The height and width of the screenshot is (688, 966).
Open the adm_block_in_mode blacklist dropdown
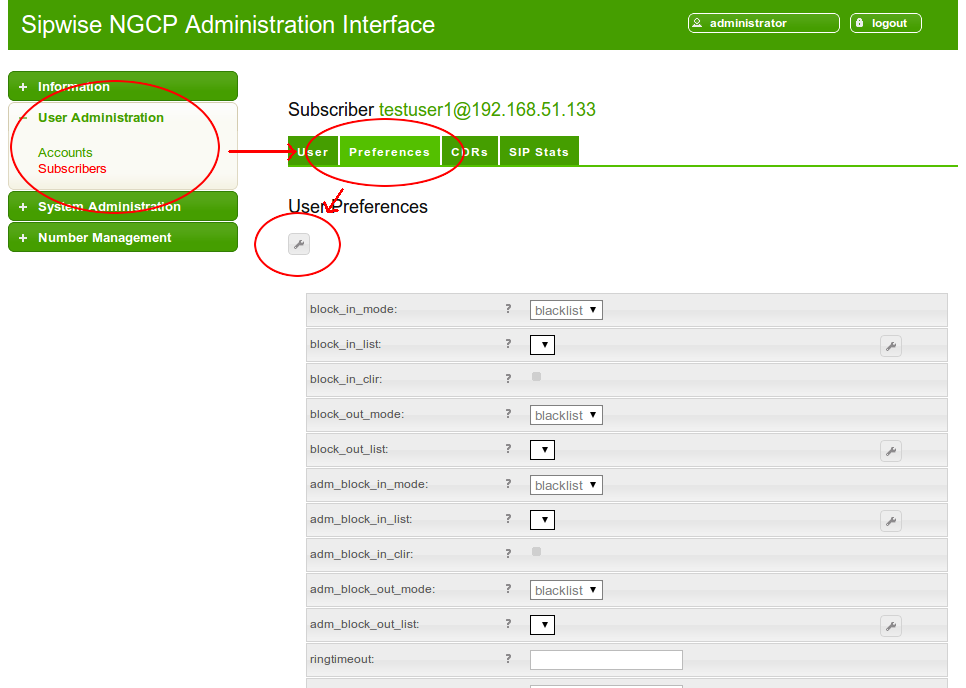tap(566, 485)
